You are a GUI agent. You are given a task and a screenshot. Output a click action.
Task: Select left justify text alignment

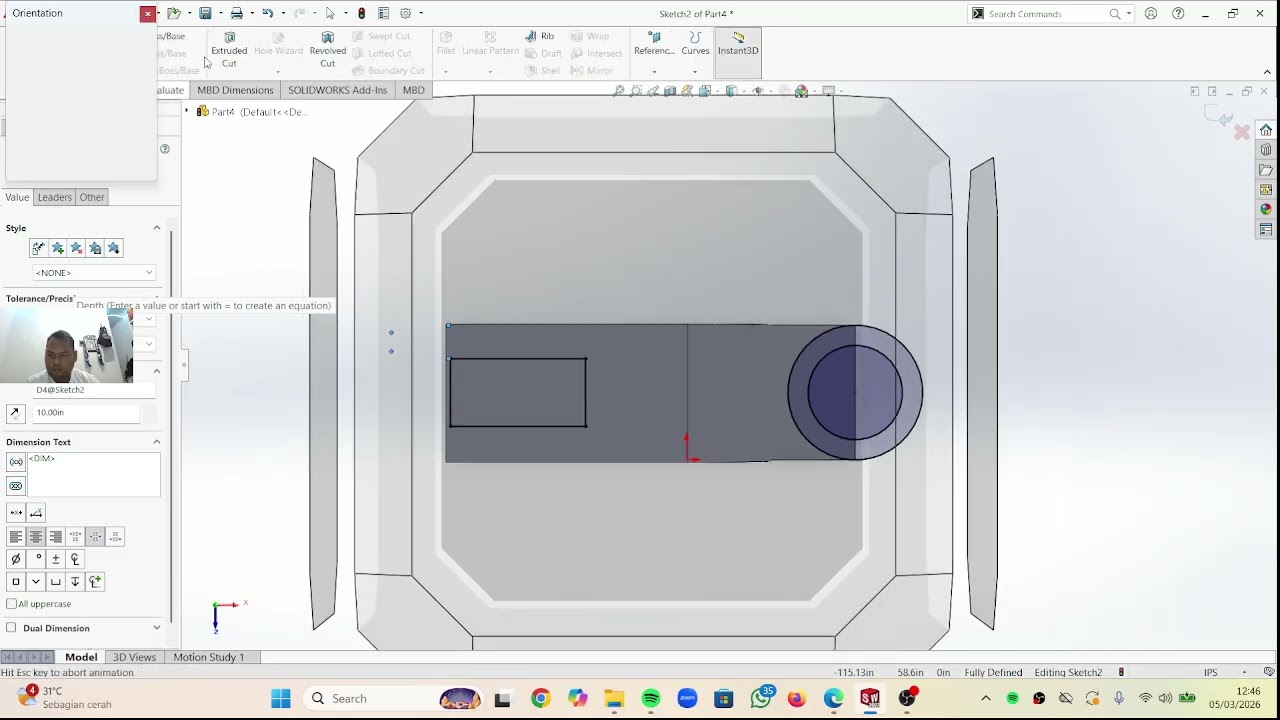tap(15, 537)
